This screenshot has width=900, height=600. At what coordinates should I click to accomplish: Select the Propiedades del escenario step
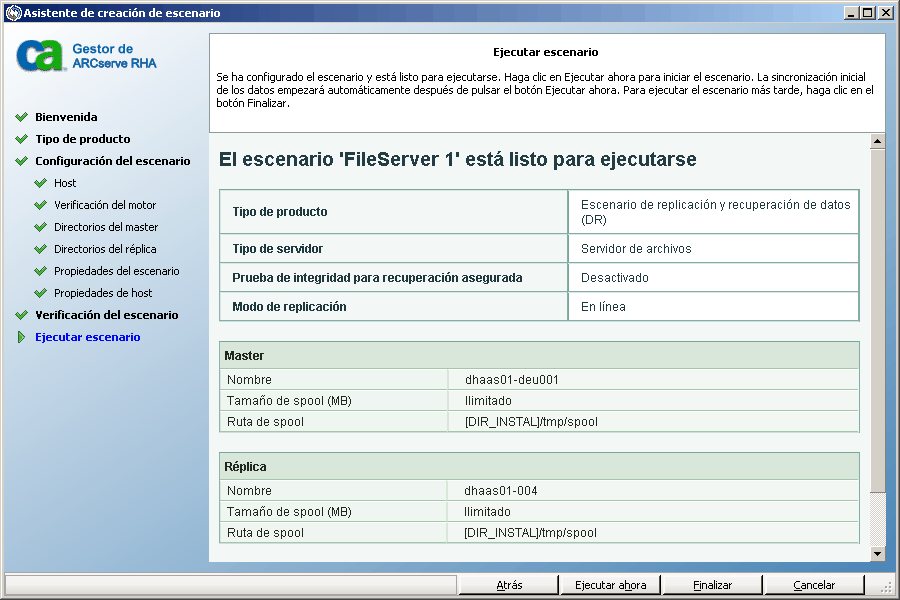click(116, 271)
